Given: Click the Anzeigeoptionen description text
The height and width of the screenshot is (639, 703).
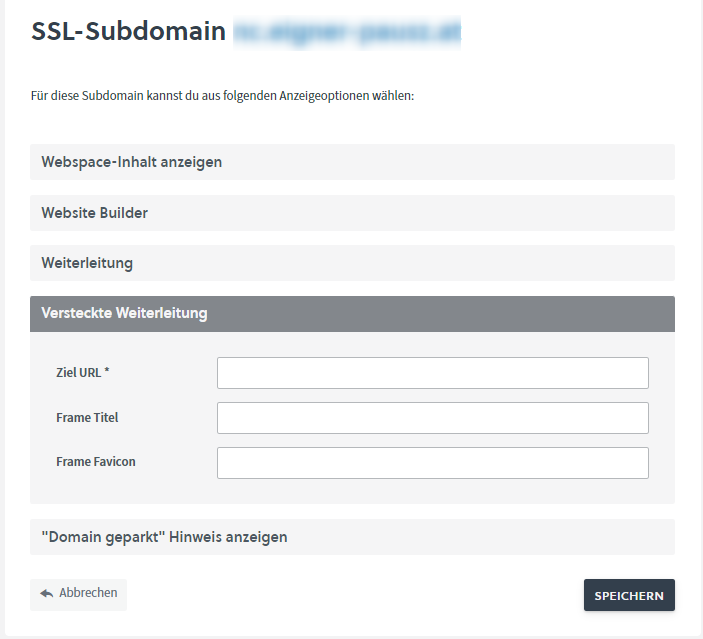Looking at the screenshot, I should click(x=223, y=97).
